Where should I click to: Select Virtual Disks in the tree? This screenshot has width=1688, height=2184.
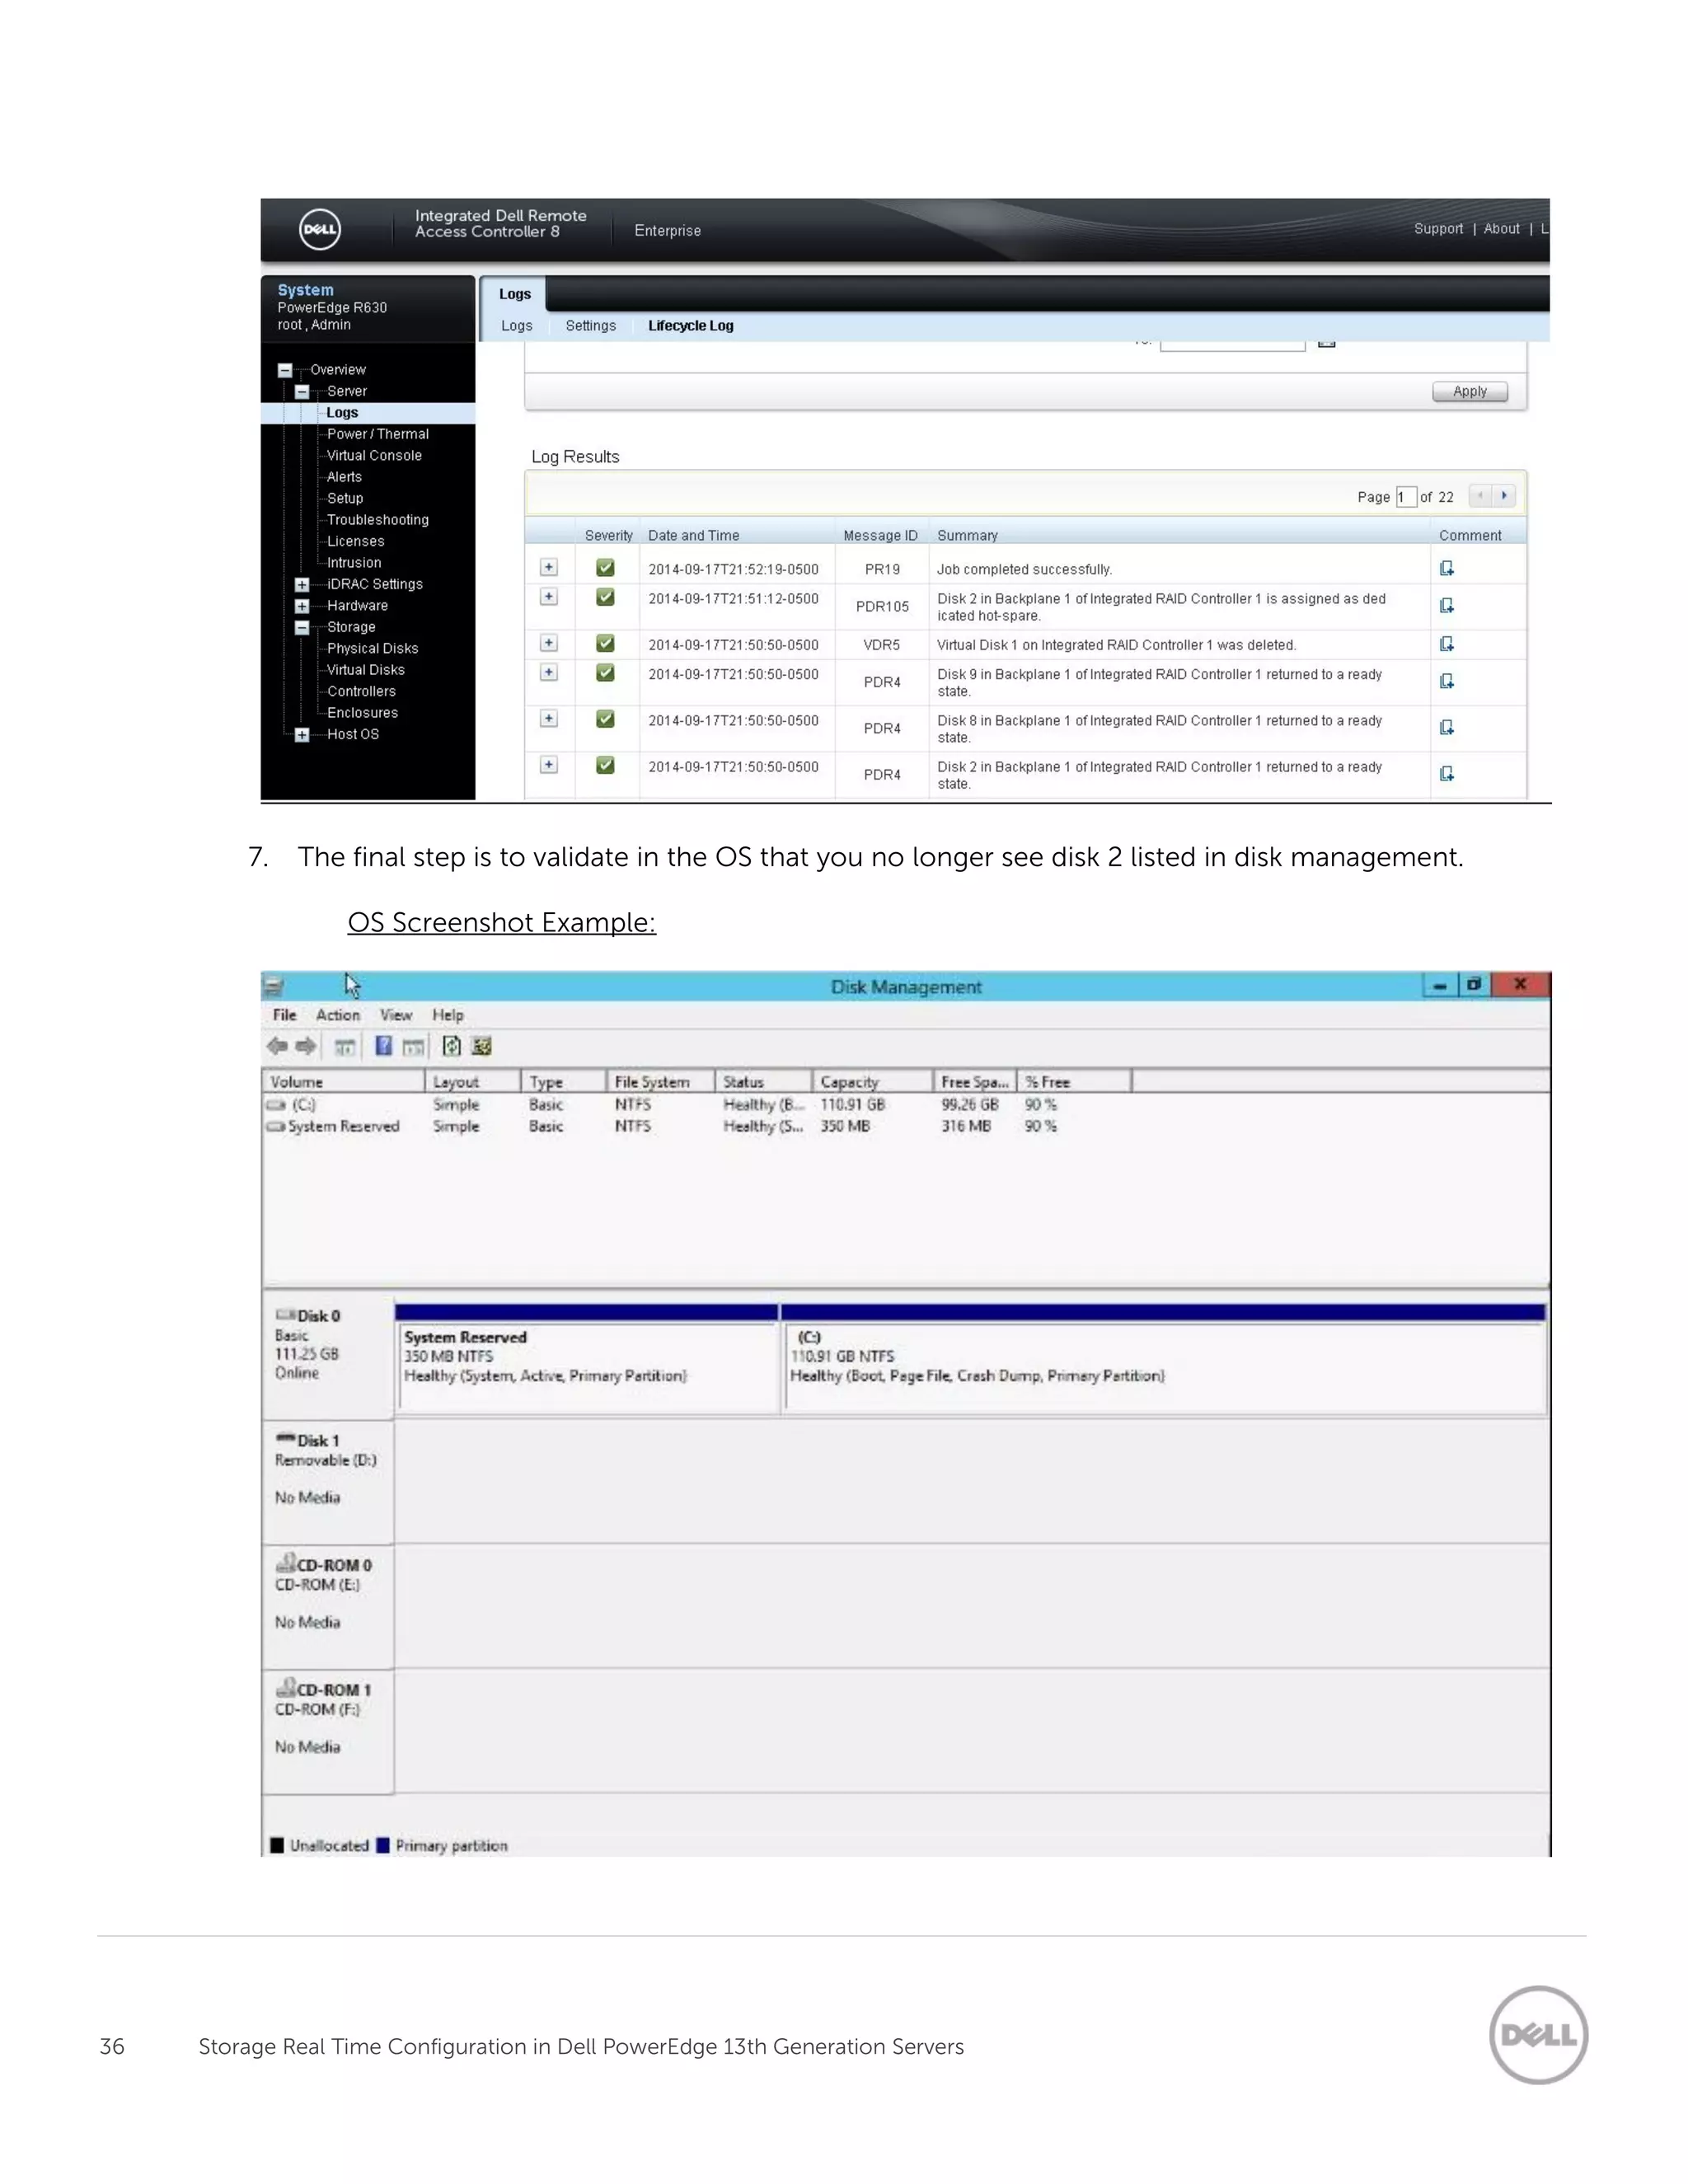[366, 670]
